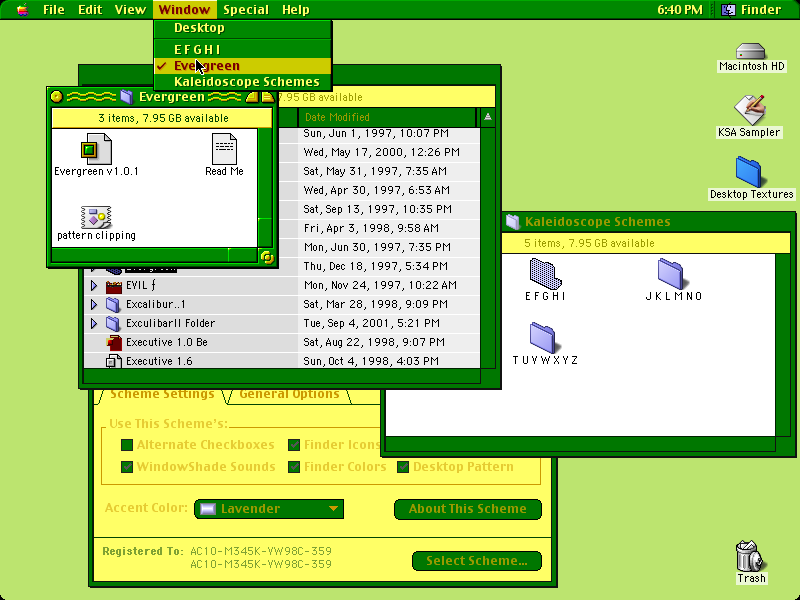Image resolution: width=800 pixels, height=600 pixels.
Task: Toggle the Finder Icons checkbox
Action: pyautogui.click(x=294, y=445)
